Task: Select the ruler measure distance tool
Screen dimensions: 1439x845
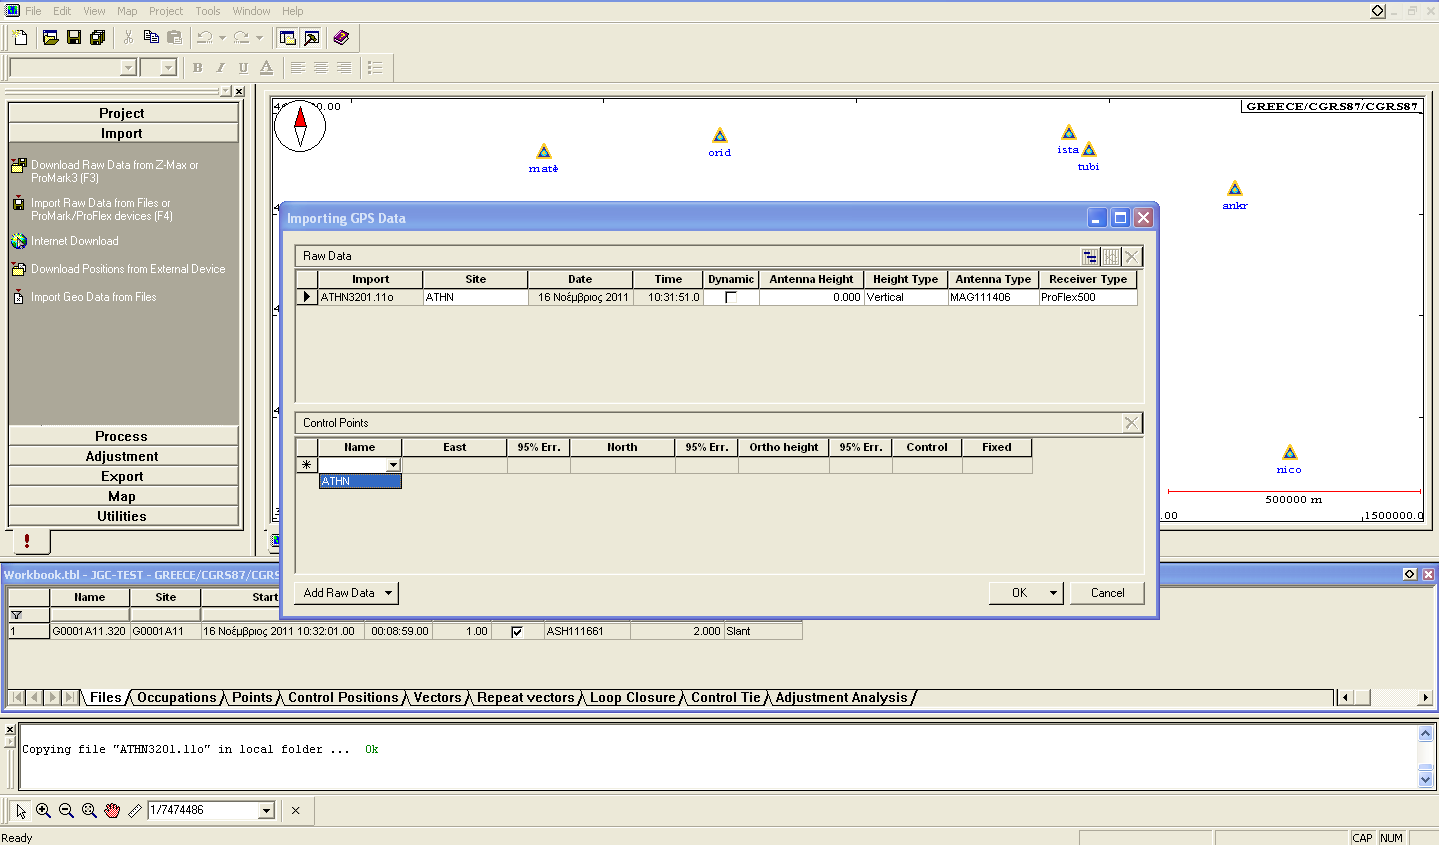Action: [135, 810]
